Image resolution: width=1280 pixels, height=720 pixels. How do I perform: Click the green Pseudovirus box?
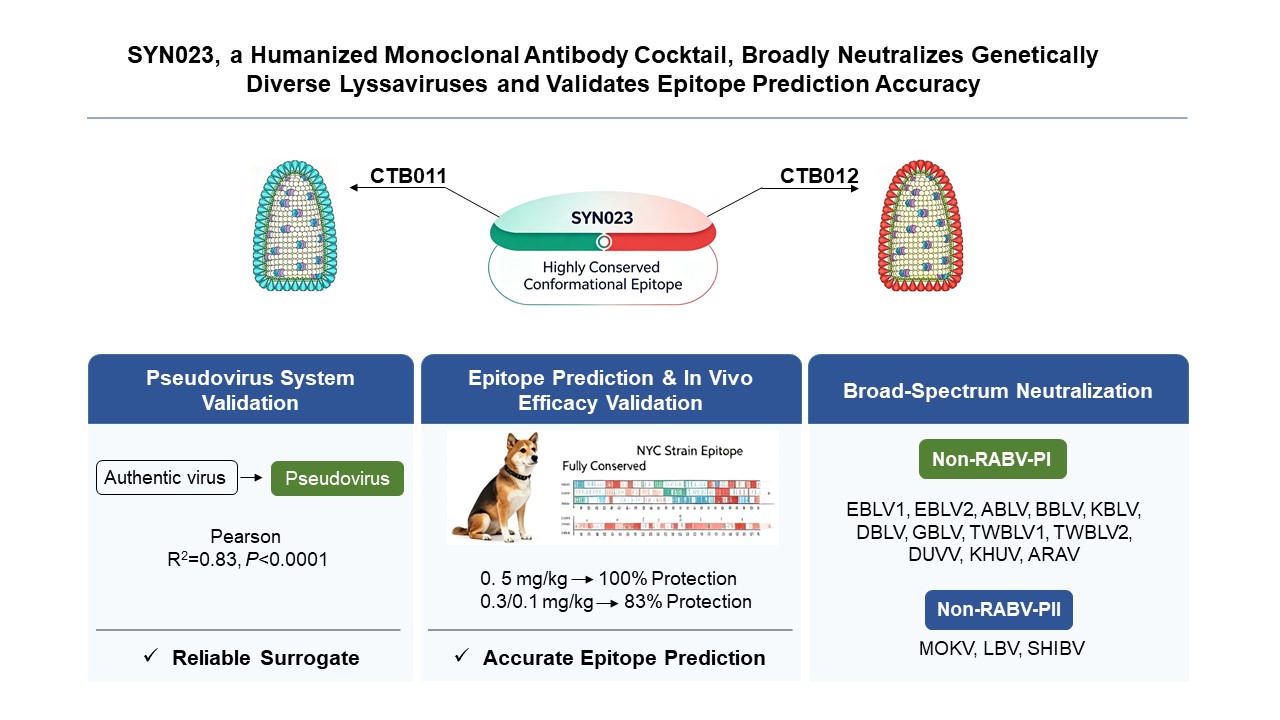coord(337,478)
